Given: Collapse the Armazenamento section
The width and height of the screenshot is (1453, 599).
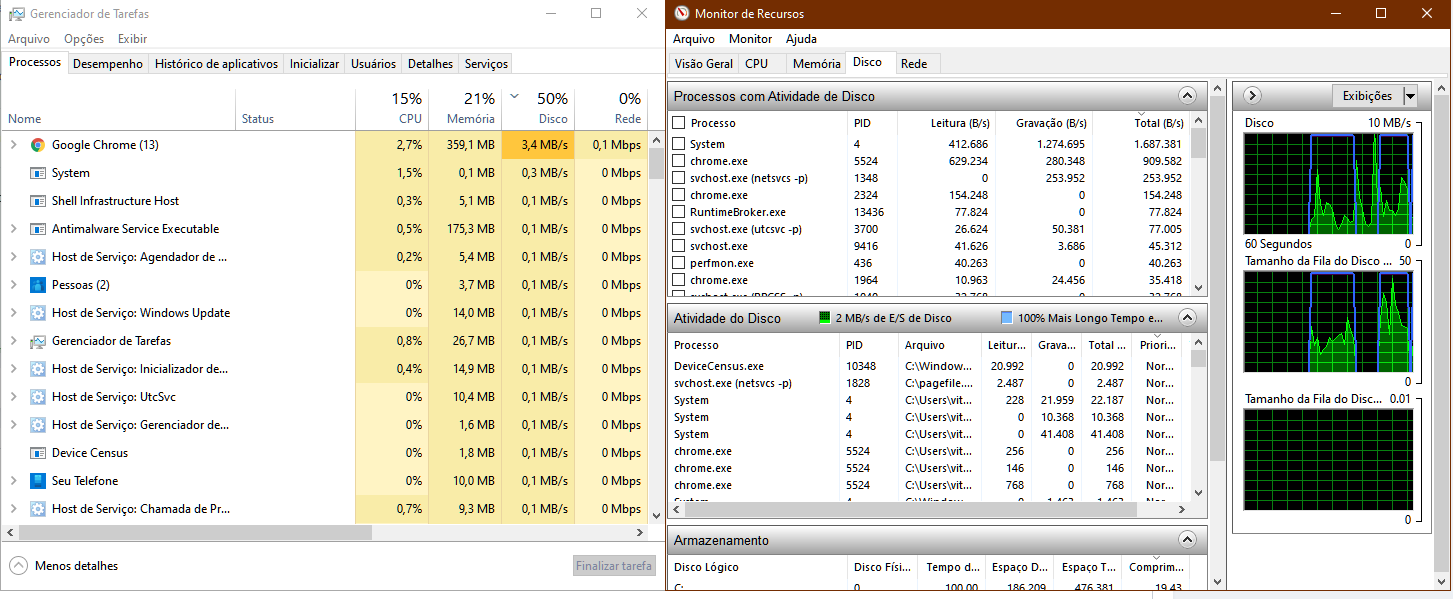Looking at the screenshot, I should (1187, 540).
